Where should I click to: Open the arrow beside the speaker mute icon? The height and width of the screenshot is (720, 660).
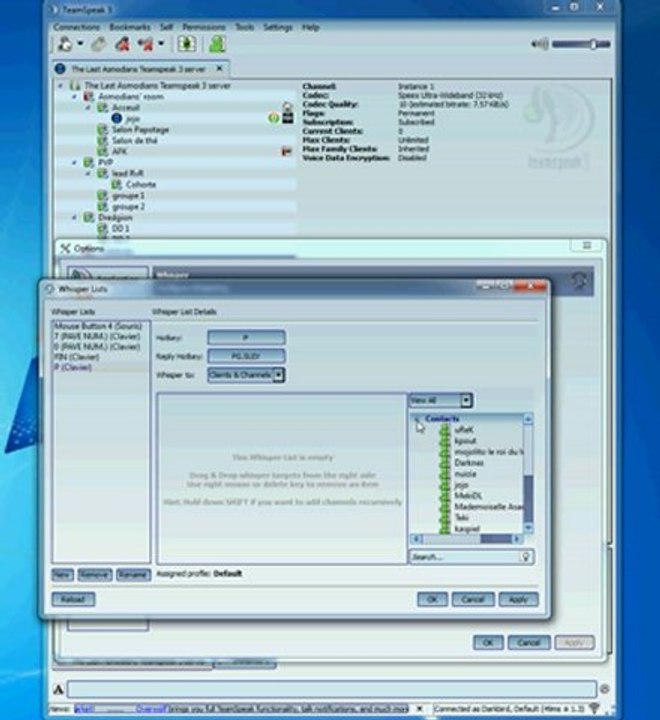pyautogui.click(x=161, y=44)
